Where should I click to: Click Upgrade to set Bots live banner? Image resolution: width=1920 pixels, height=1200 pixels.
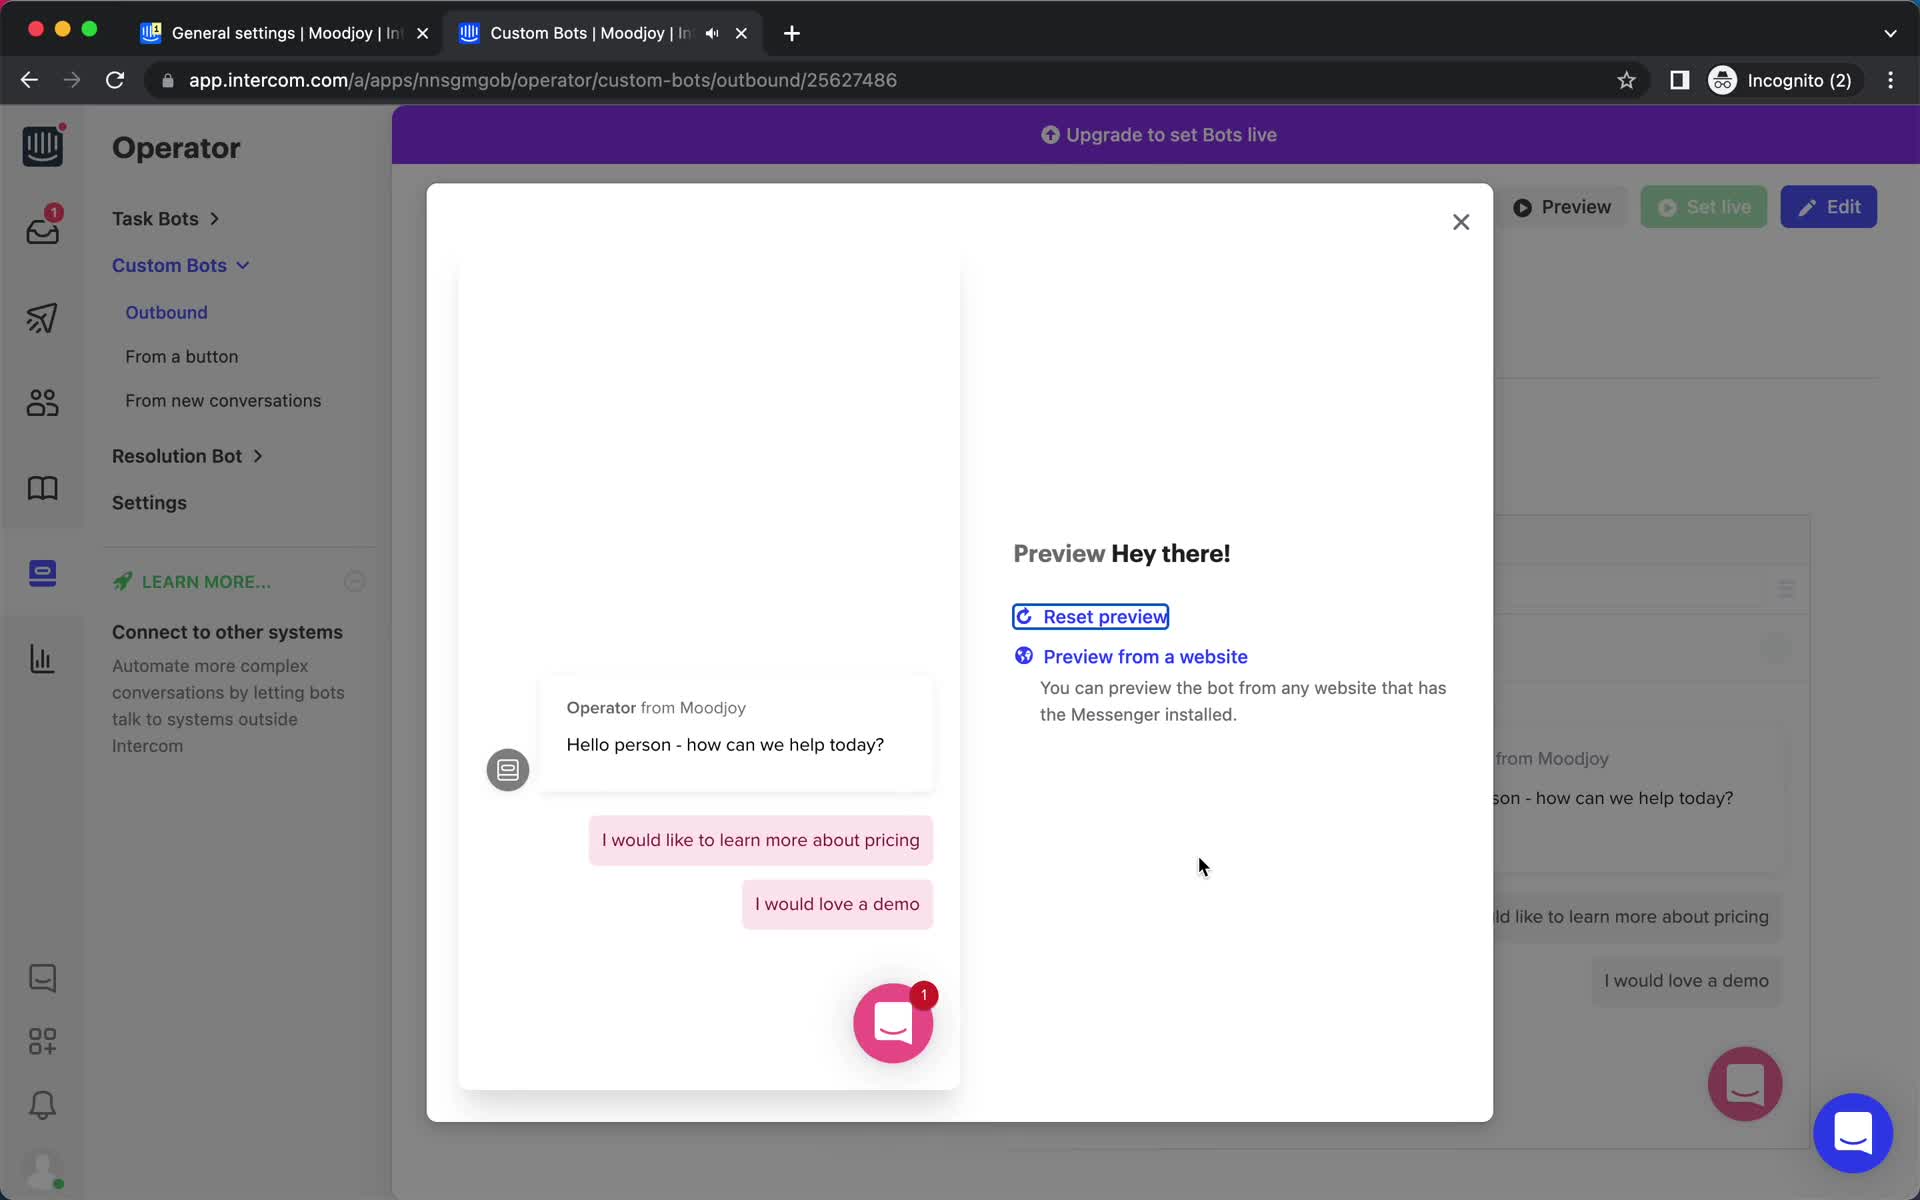(1158, 135)
